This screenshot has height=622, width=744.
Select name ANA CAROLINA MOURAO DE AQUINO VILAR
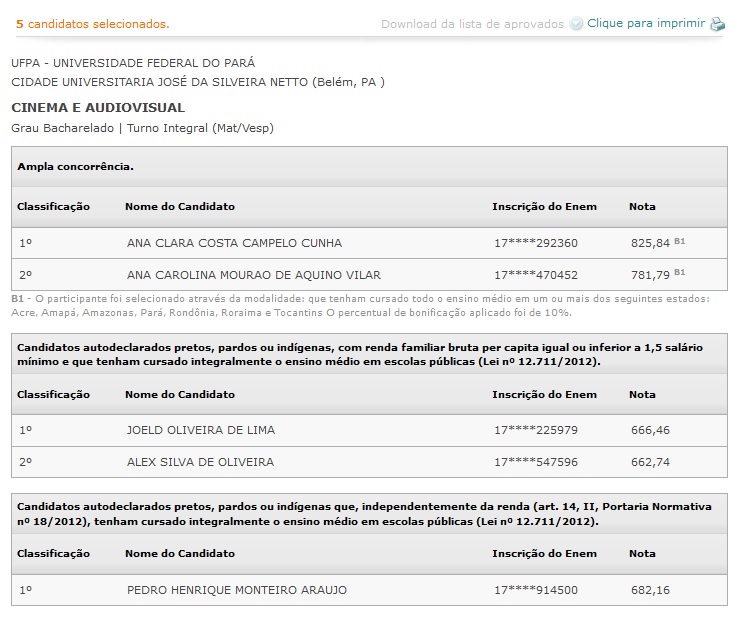coord(253,275)
